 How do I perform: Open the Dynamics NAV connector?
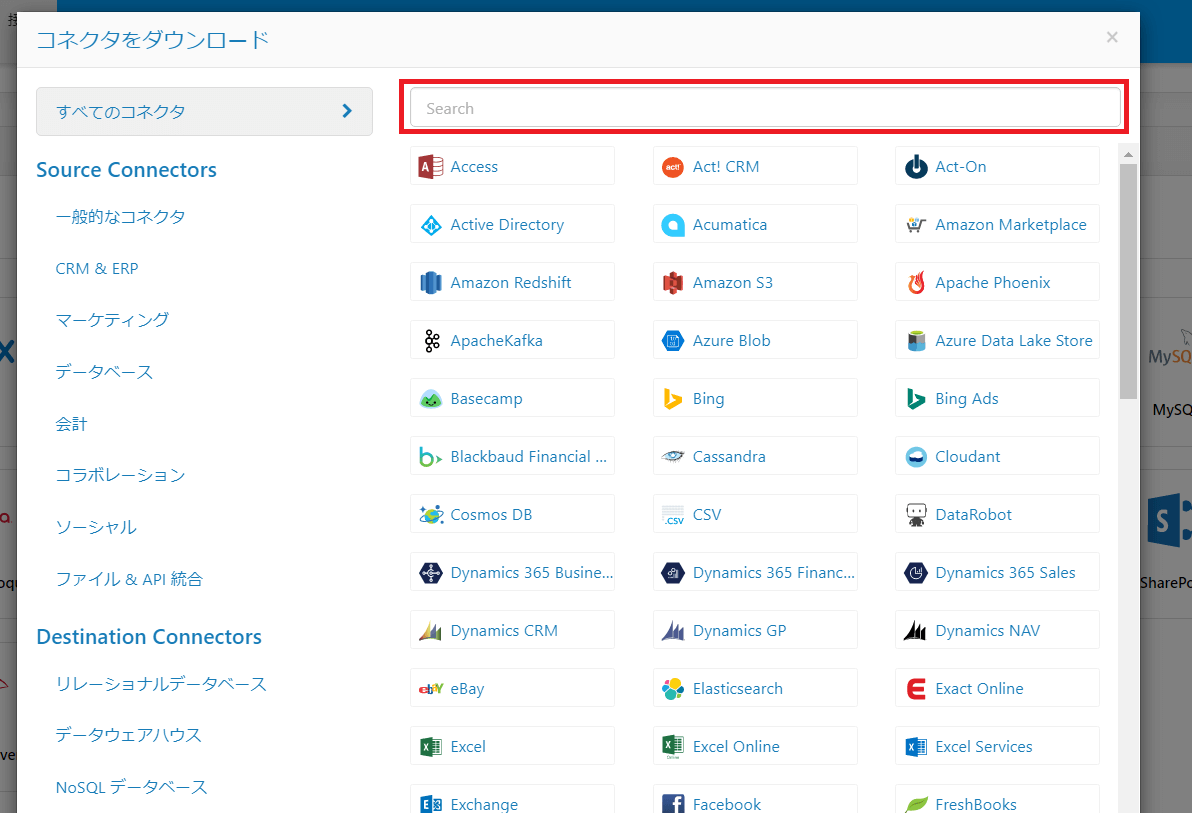point(997,630)
